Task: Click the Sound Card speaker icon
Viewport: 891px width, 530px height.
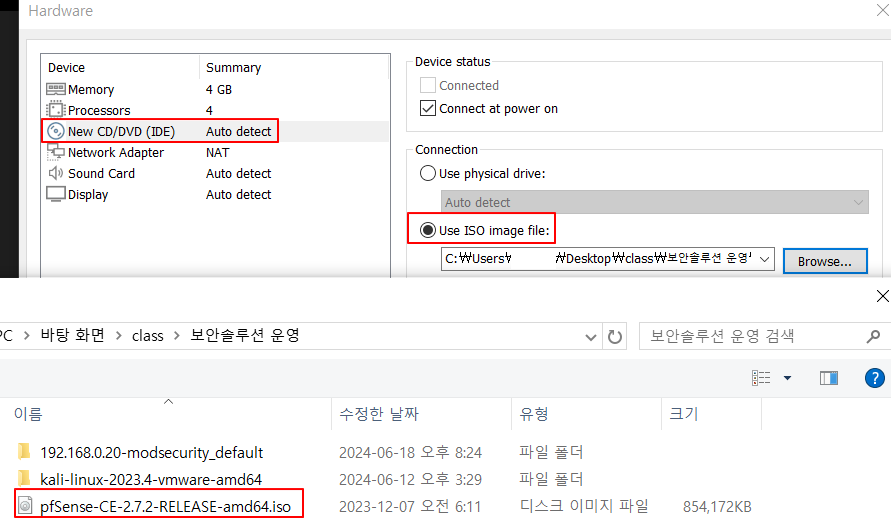Action: (56, 173)
